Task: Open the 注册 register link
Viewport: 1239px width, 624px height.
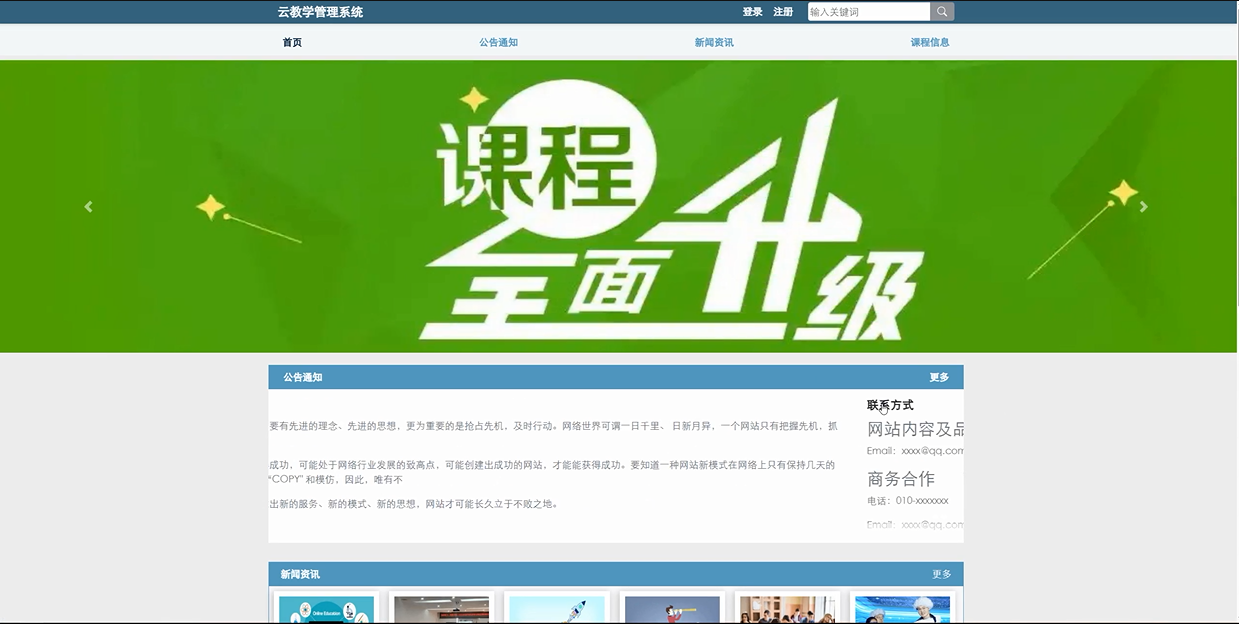Action: tap(783, 12)
